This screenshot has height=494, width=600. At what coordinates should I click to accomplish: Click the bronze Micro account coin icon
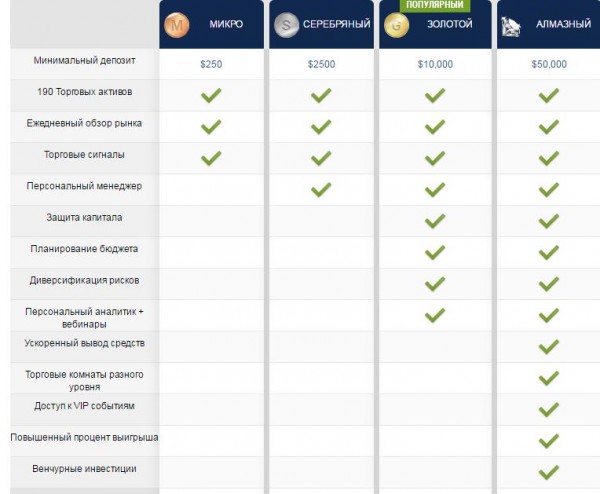tap(176, 25)
